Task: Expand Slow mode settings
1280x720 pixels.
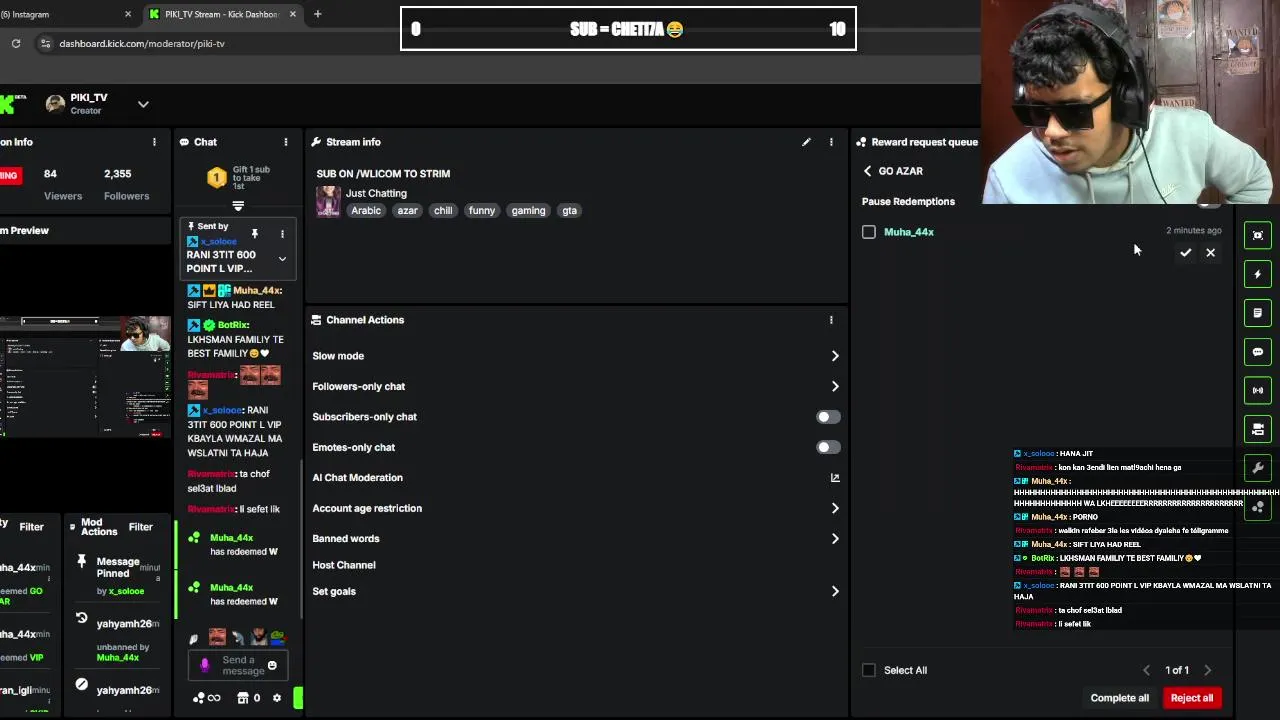Action: (835, 356)
